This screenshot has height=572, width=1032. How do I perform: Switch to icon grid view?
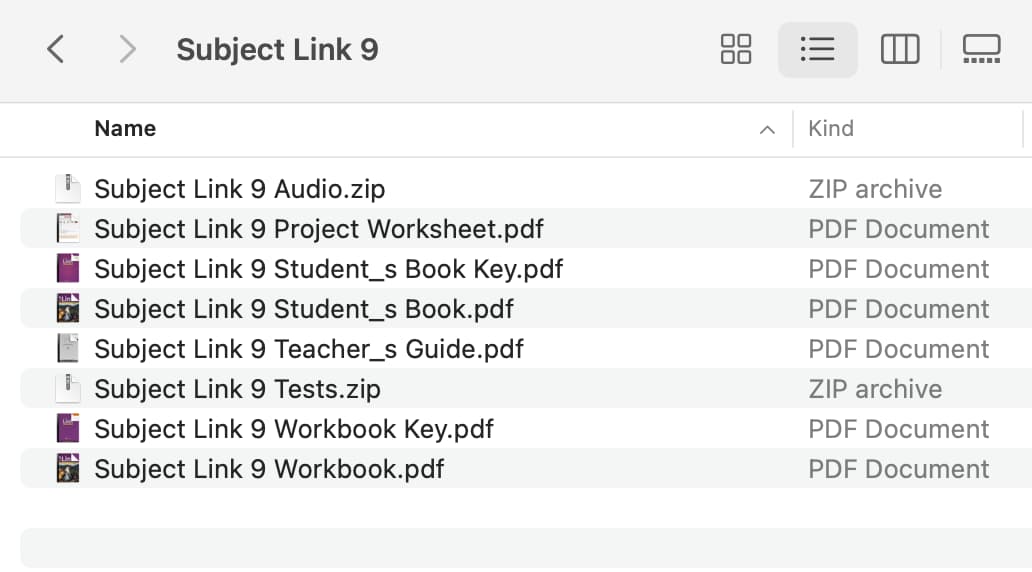736,49
